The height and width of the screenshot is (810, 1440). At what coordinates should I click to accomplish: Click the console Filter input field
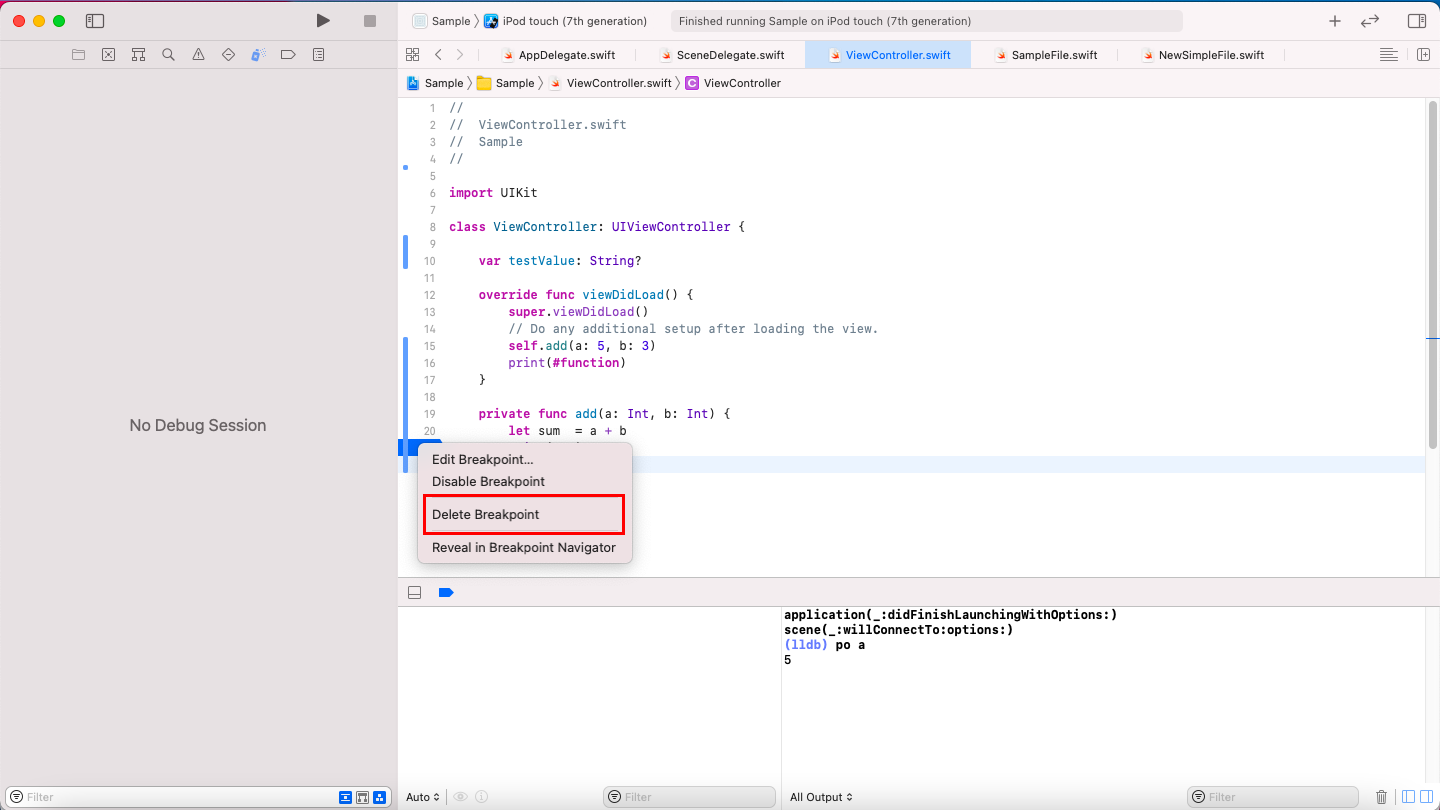1273,797
